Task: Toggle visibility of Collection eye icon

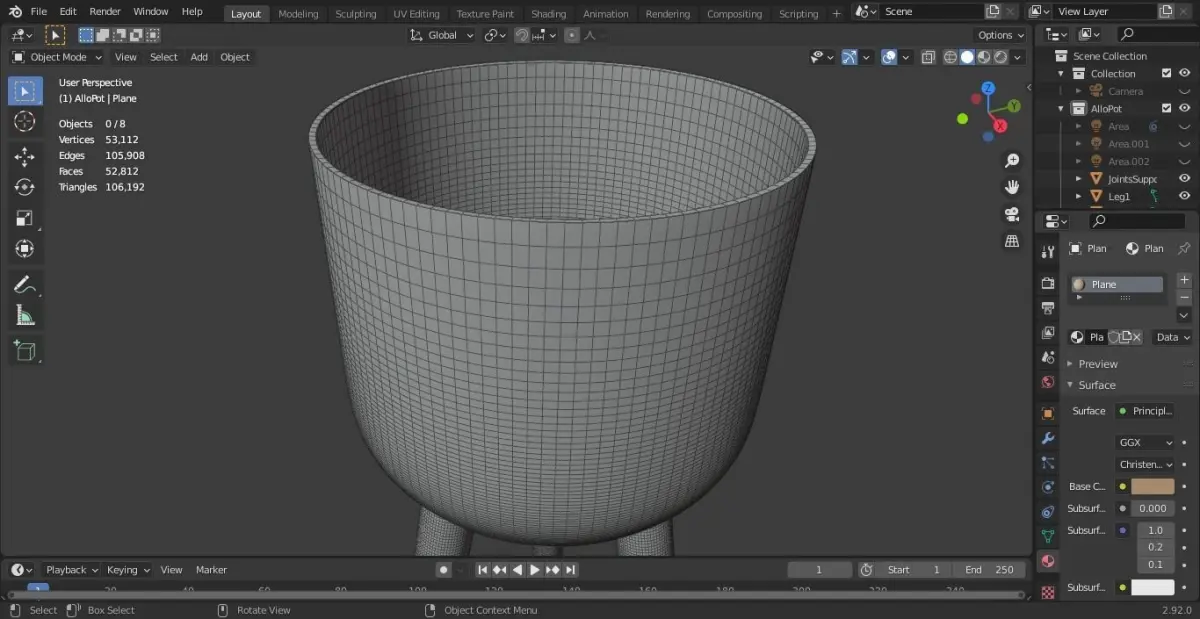Action: [1184, 73]
